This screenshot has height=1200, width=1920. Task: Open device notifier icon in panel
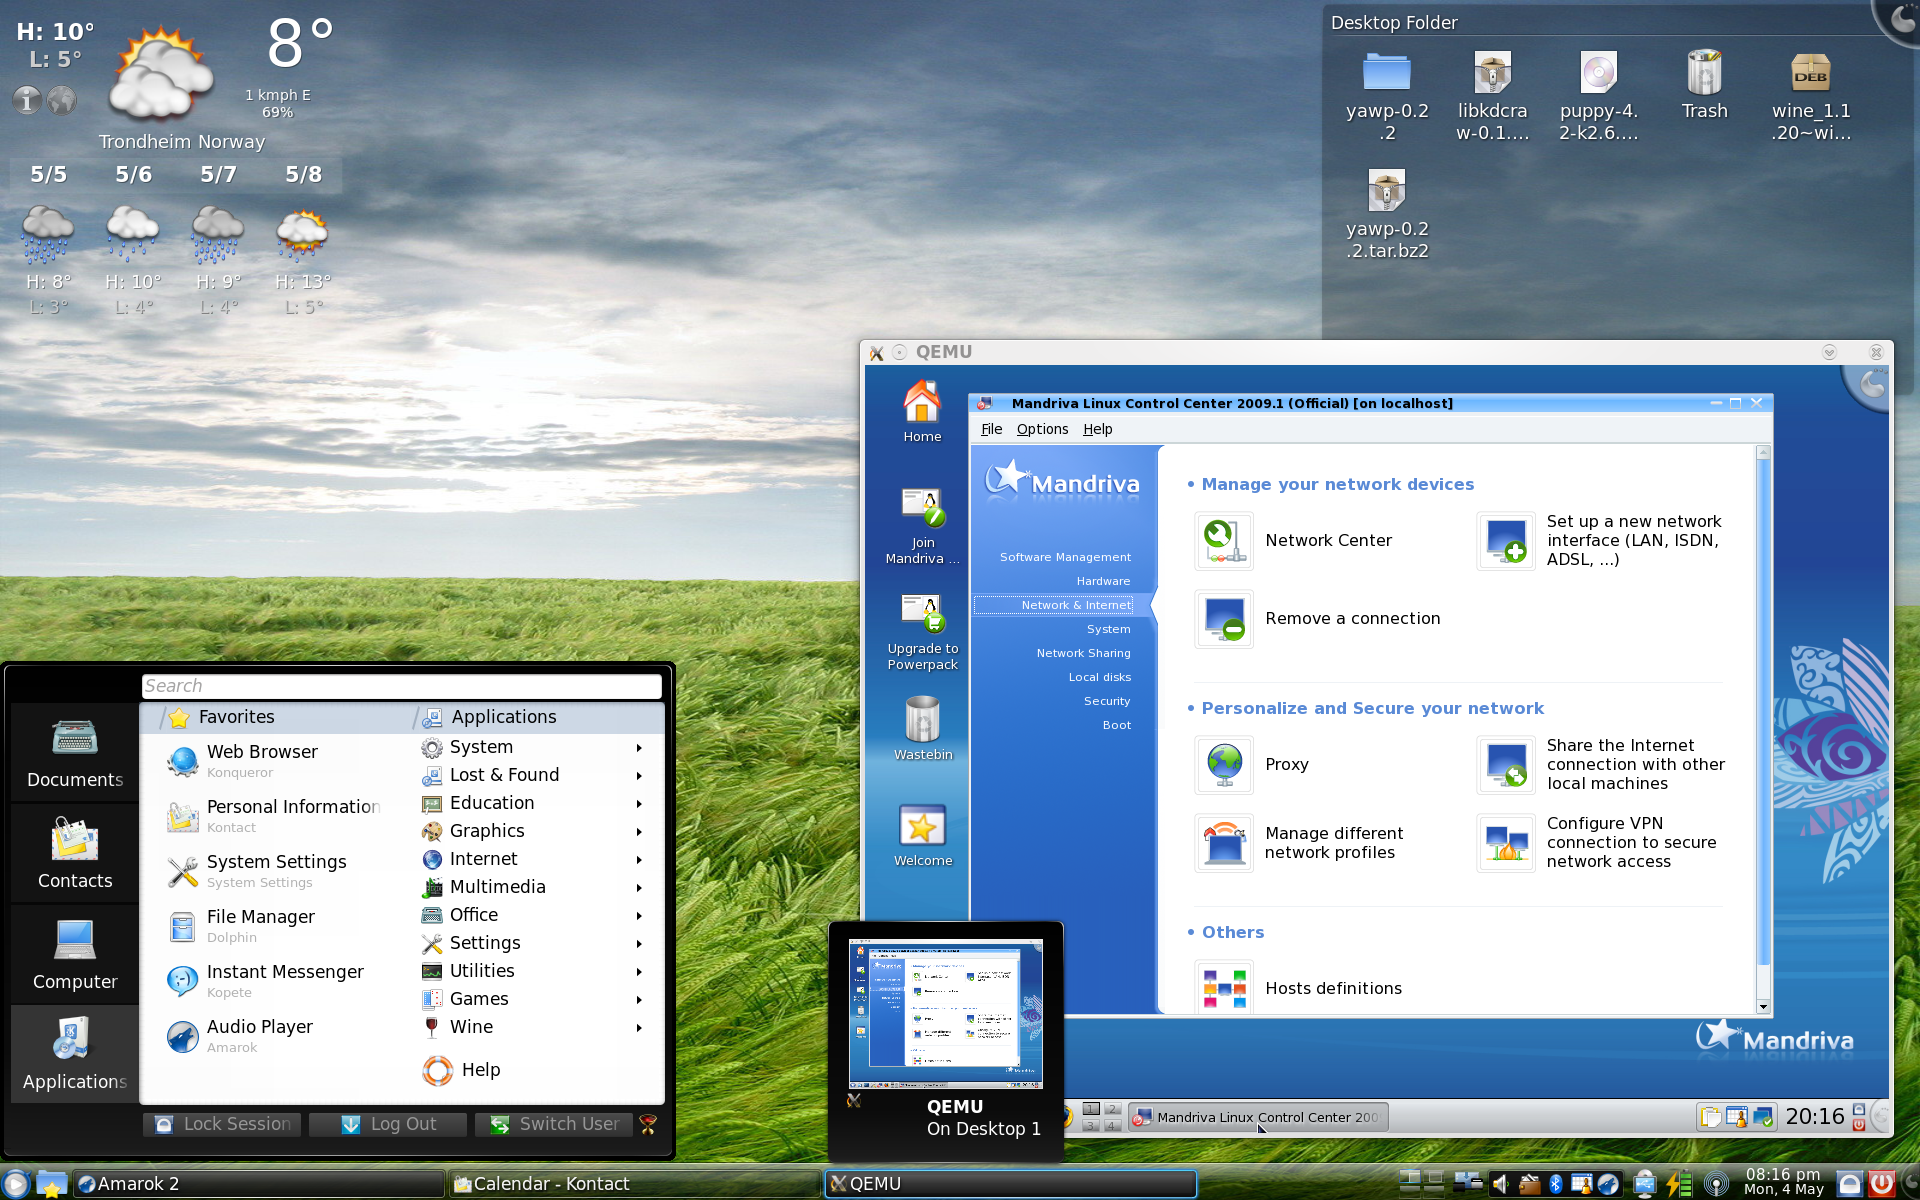(1645, 1184)
